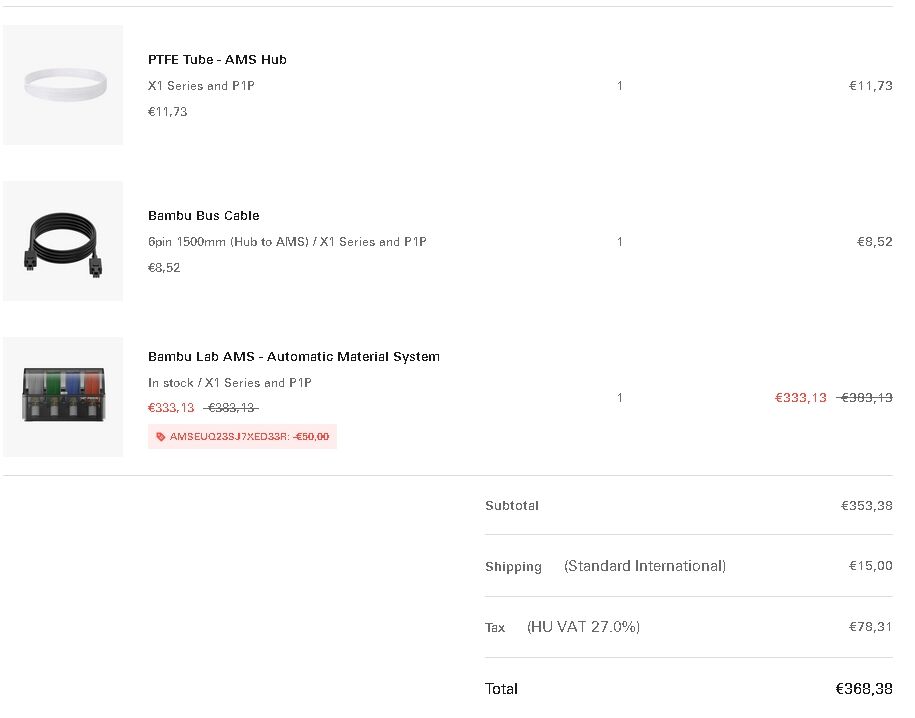915x718 pixels.
Task: Click the Bambu Bus Cable title
Action: pos(204,215)
